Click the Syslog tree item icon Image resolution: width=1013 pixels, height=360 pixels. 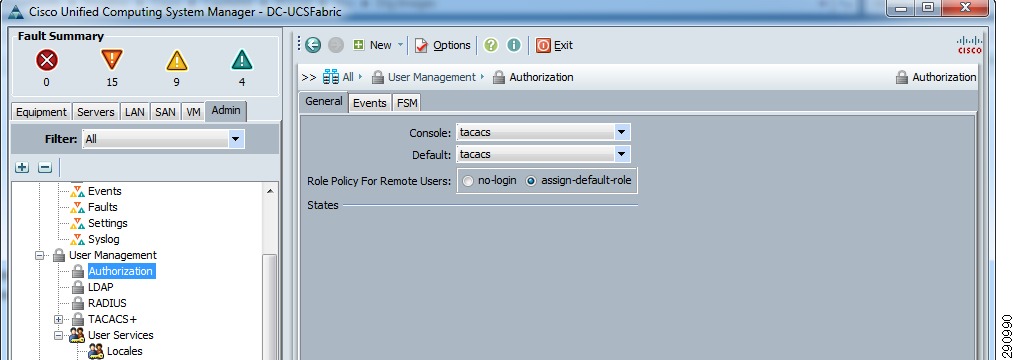78,239
